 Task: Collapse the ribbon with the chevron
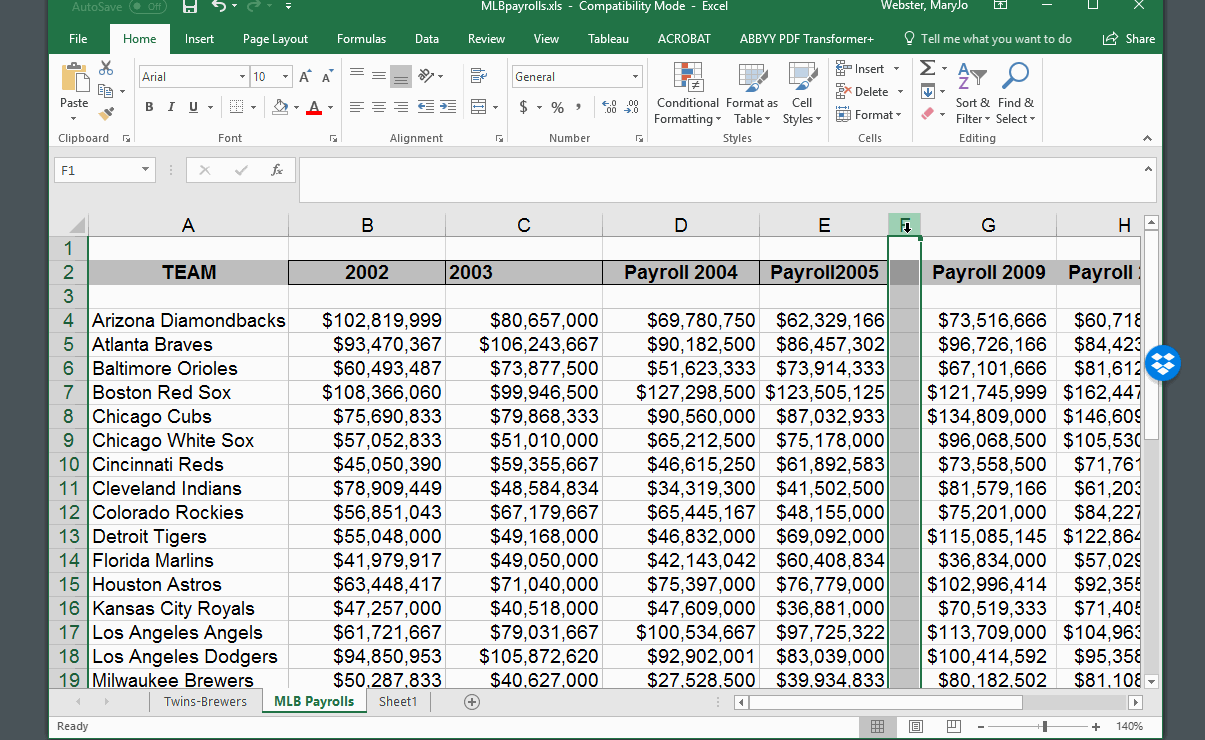(1147, 138)
